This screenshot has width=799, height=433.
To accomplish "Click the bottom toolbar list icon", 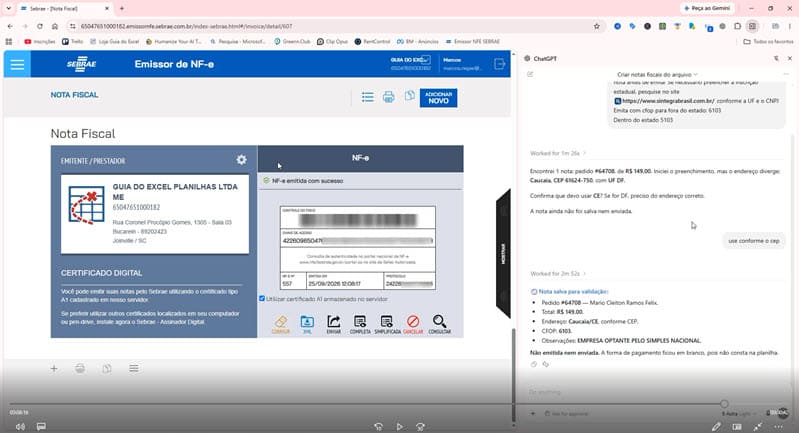I will (134, 368).
